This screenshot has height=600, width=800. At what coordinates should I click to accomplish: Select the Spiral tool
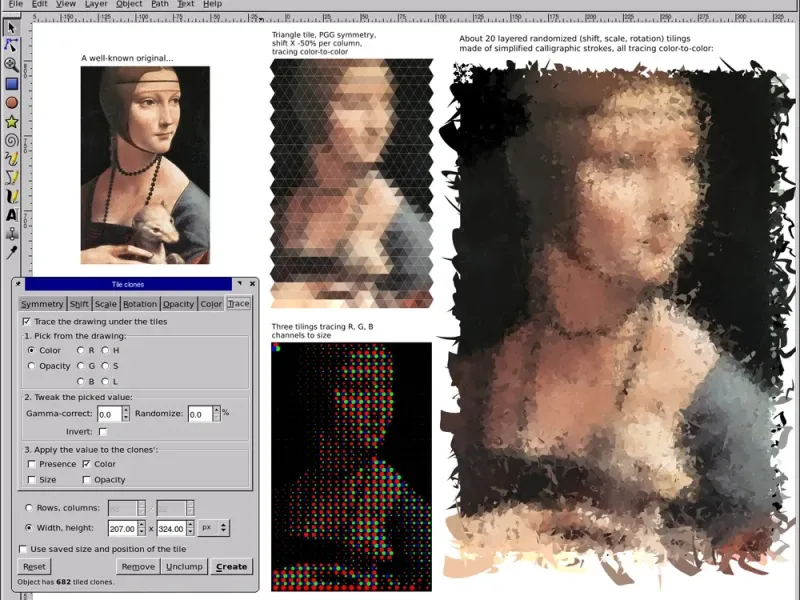coord(11,140)
